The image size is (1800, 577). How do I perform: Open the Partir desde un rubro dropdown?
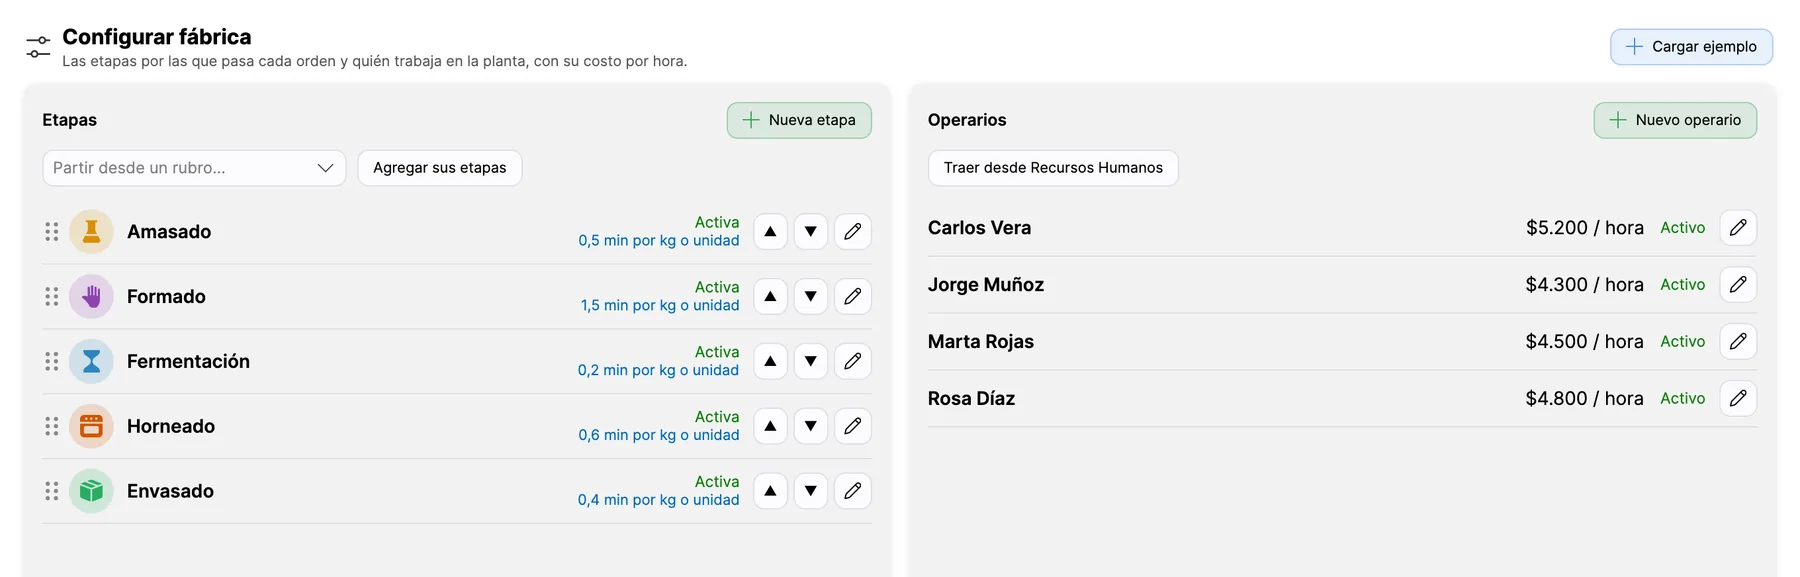click(x=194, y=168)
